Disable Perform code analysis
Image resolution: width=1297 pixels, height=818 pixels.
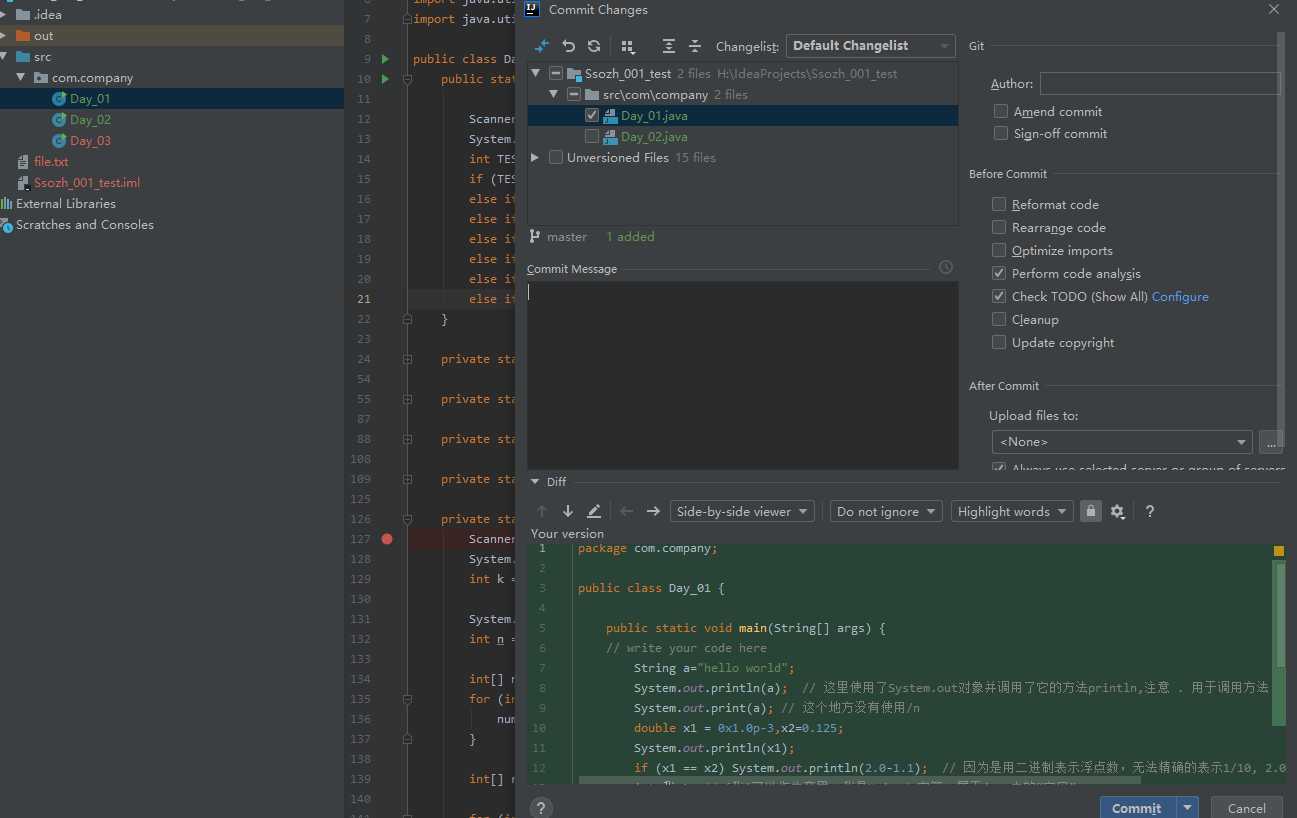coord(999,273)
